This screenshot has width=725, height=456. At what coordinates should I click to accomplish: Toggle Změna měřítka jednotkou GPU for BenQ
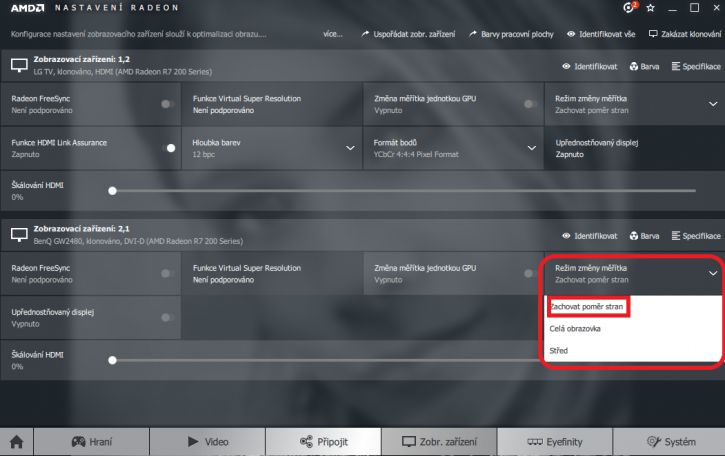[530, 273]
